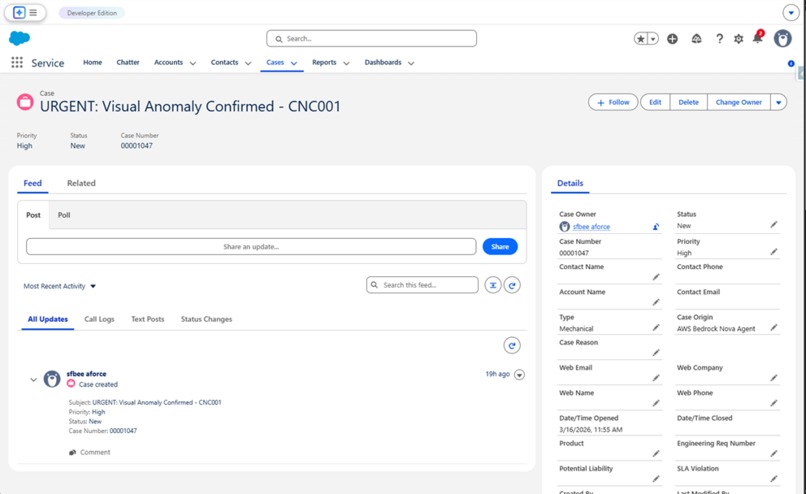
Task: Show the Call Logs feed filter
Action: tap(99, 319)
